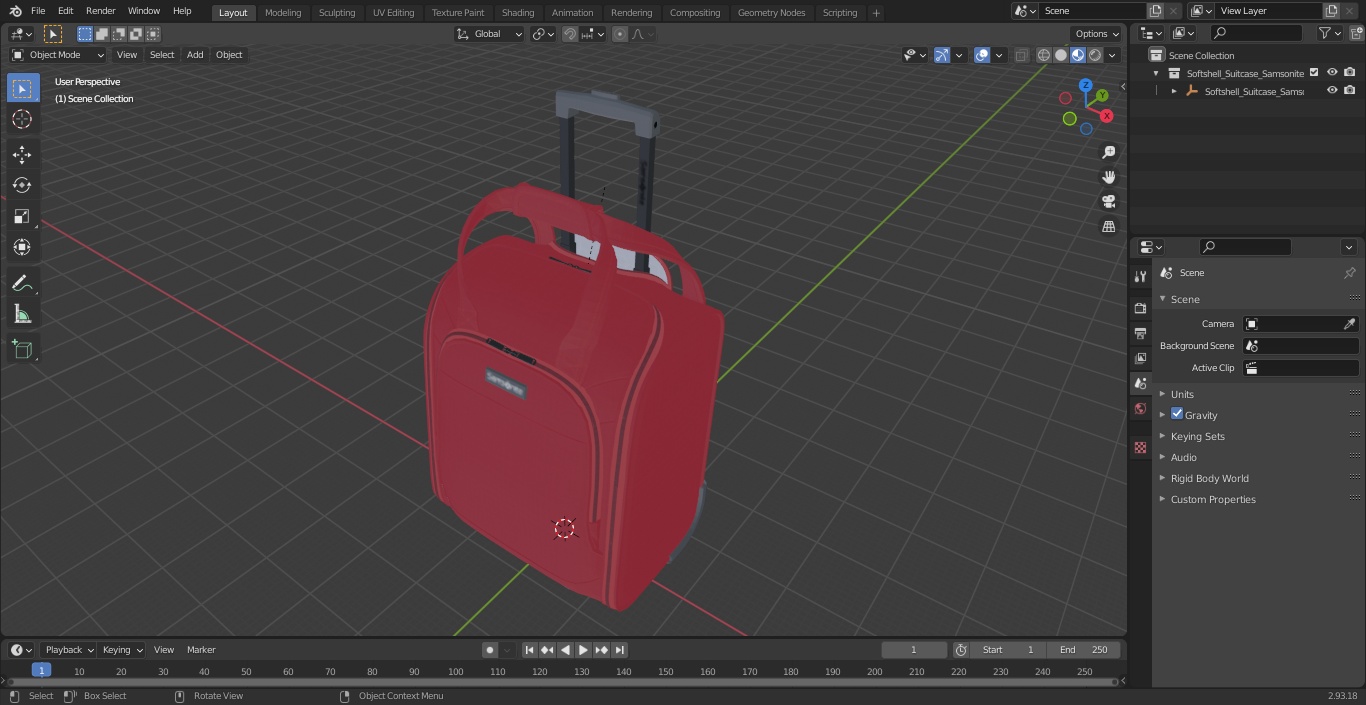Toggle proportional editing button
Screen dimensions: 1366x705
620,34
